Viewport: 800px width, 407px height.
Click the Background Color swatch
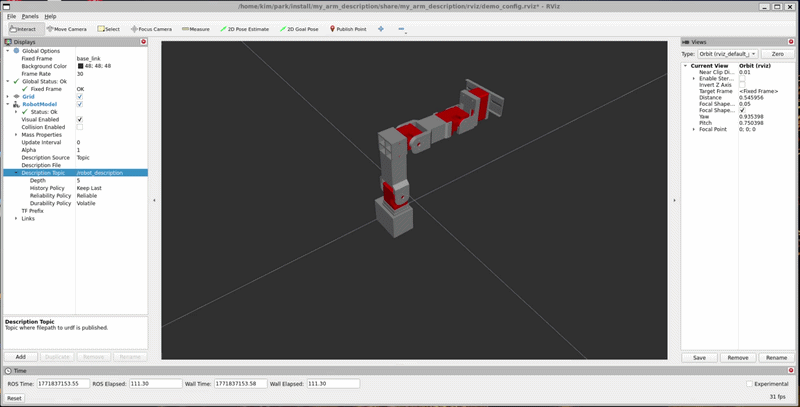80,66
